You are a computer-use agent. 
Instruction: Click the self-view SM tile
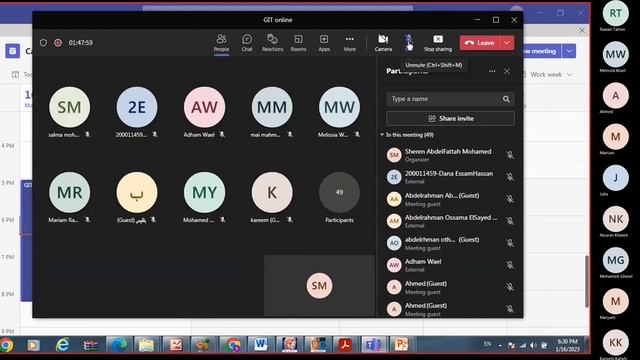pyautogui.click(x=319, y=286)
